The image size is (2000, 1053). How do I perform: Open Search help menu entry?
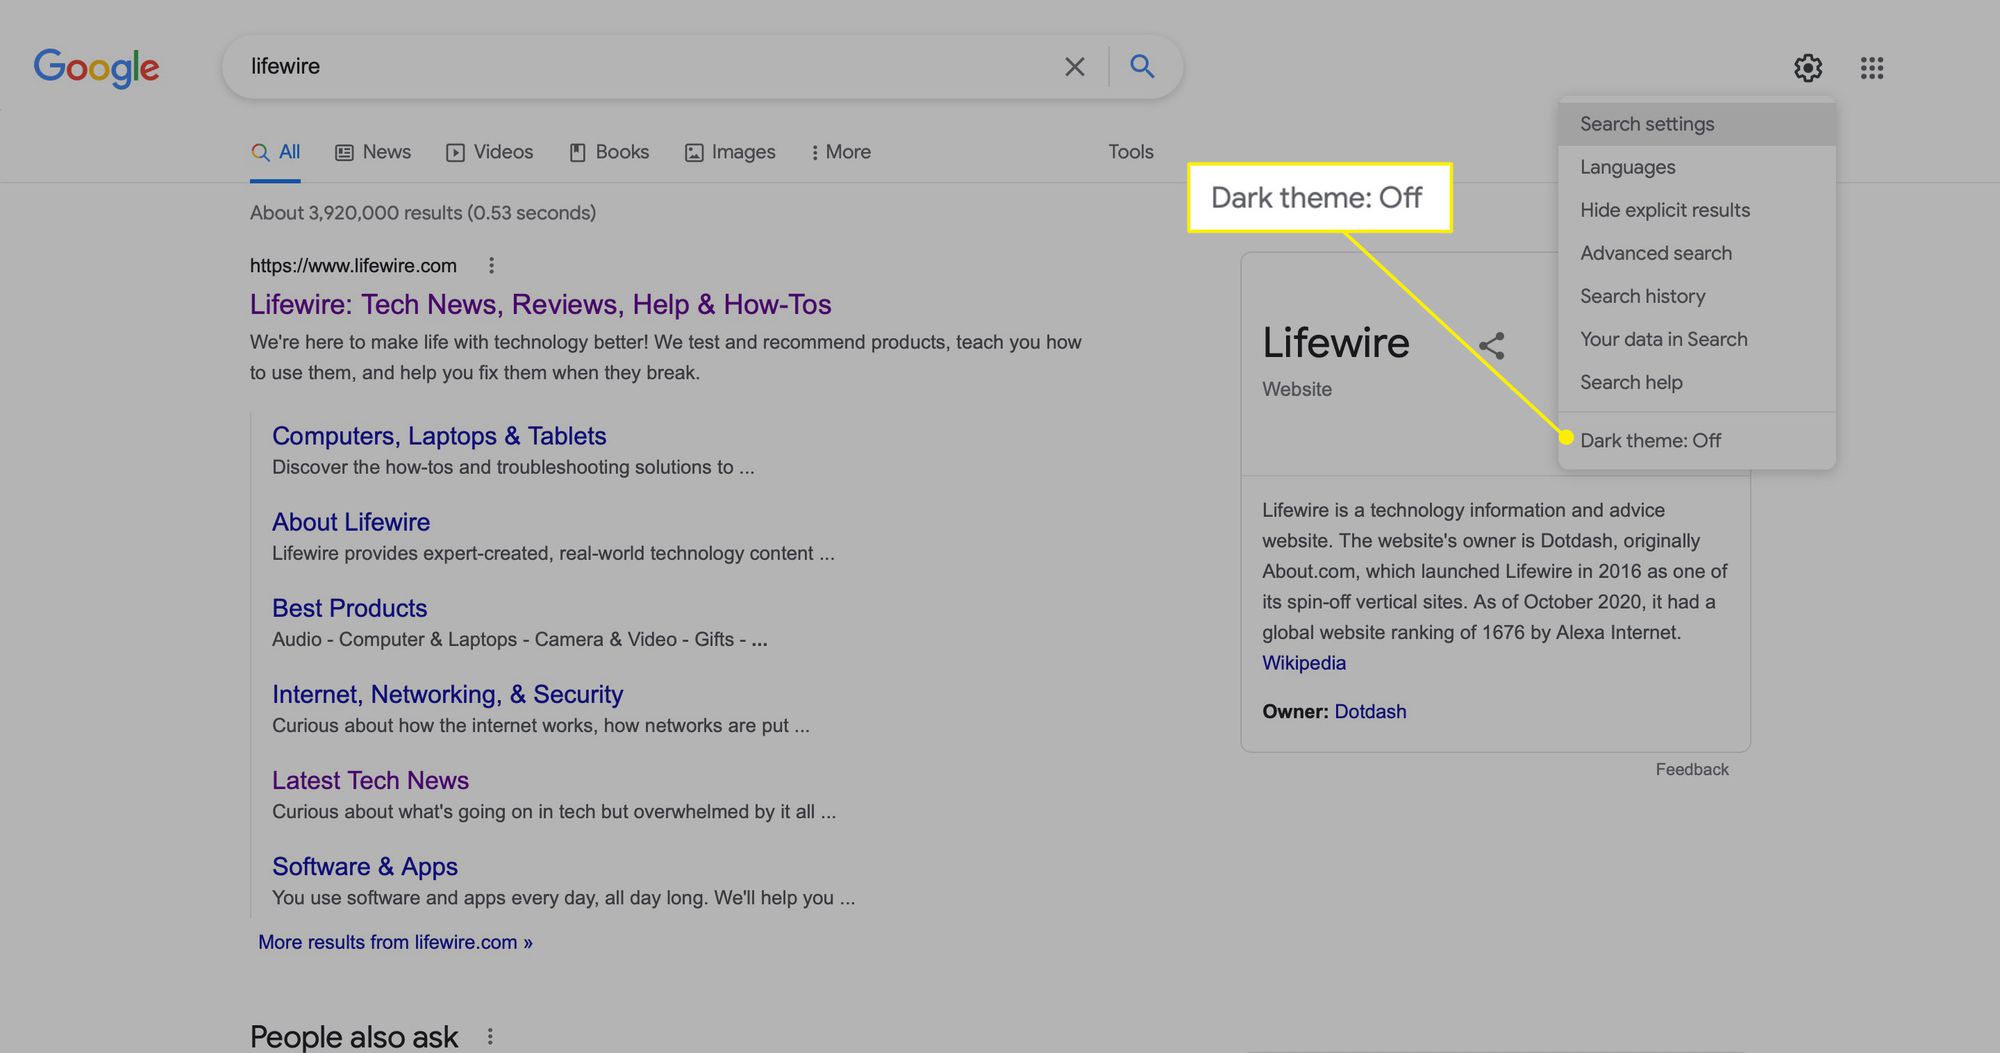(x=1697, y=382)
